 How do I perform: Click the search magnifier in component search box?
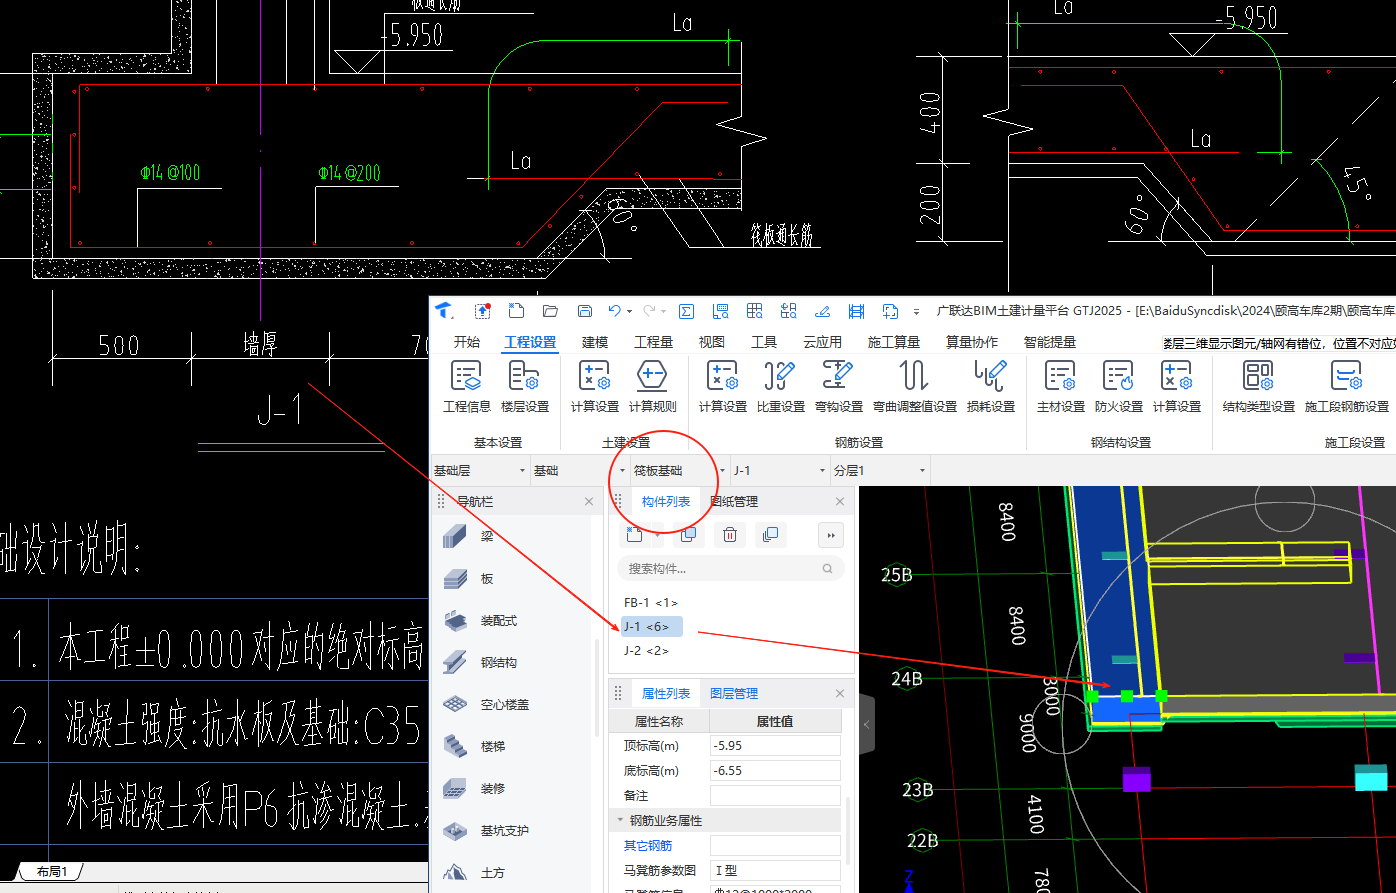click(827, 568)
